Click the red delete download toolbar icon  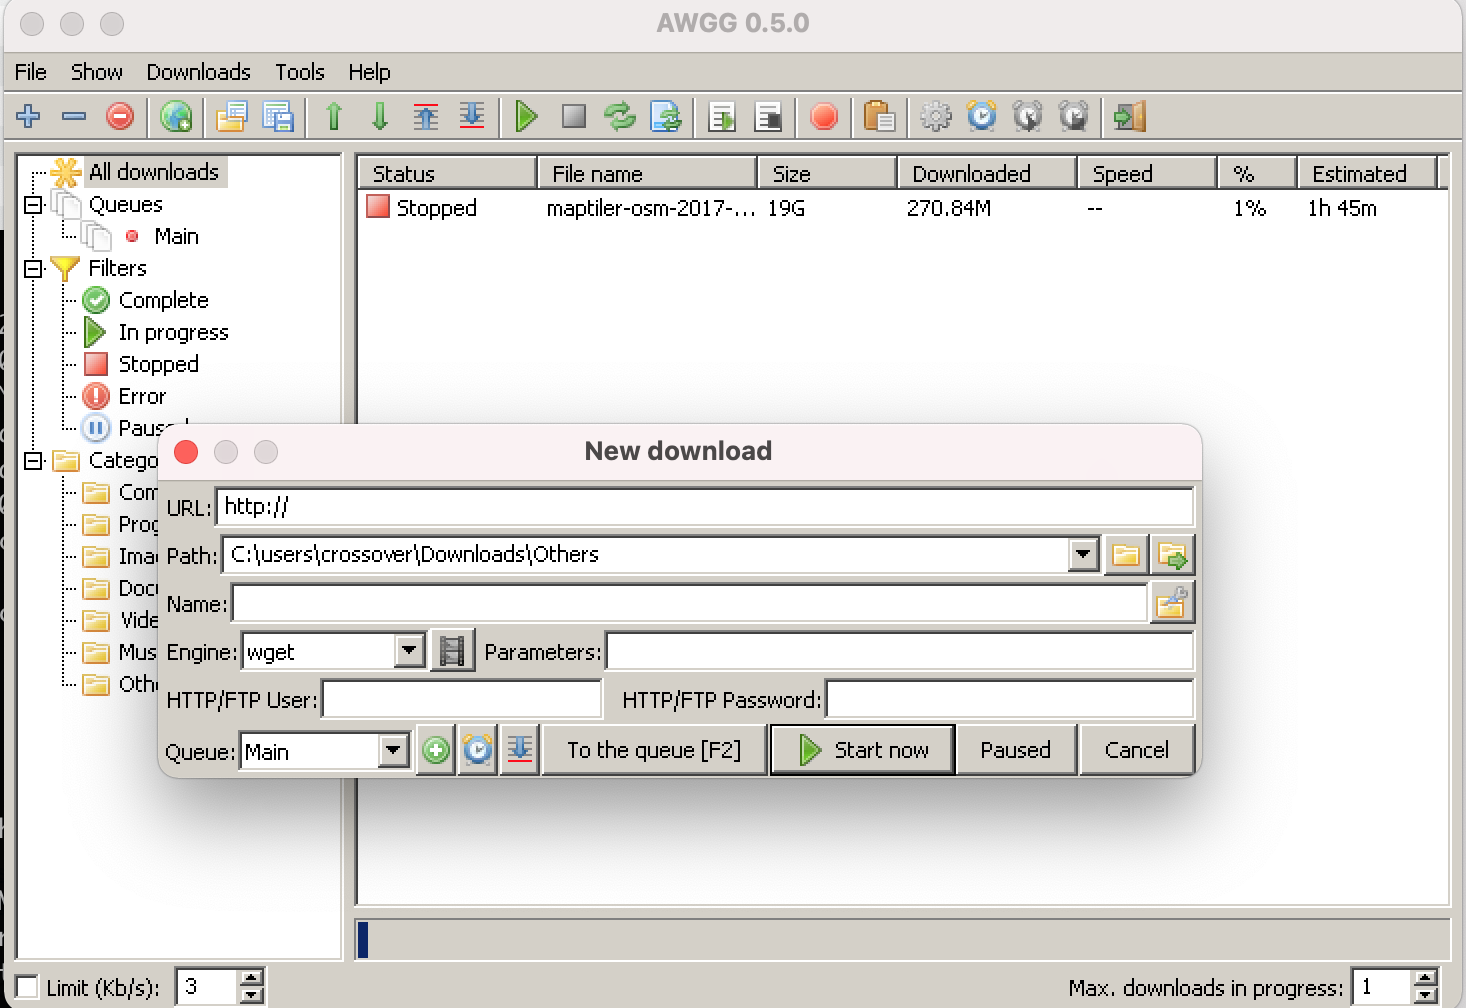[x=120, y=117]
